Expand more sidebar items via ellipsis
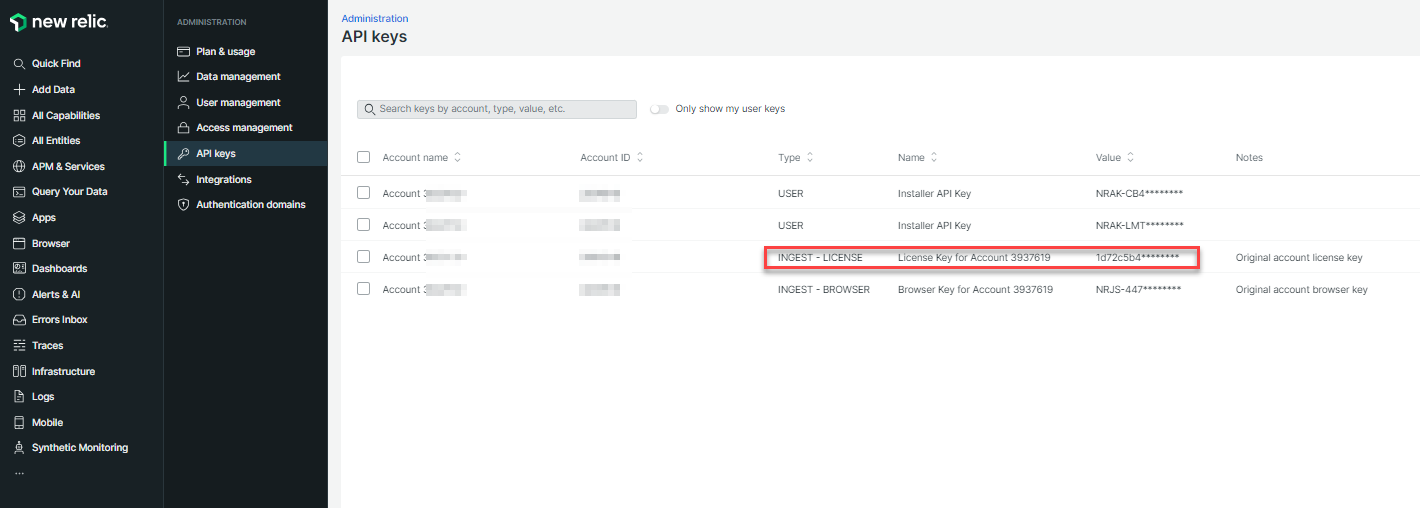Viewport: 1420px width, 508px height. (x=19, y=473)
